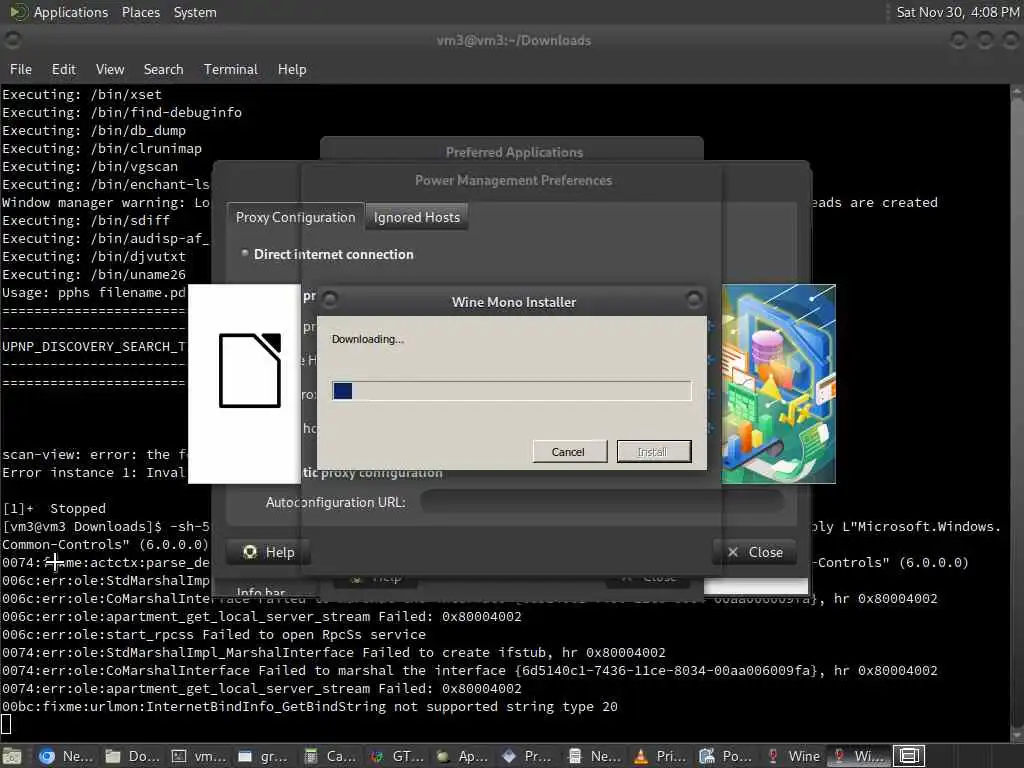This screenshot has height=768, width=1024.
Task: Open Help in the proxy preferences dialog
Action: pyautogui.click(x=268, y=552)
